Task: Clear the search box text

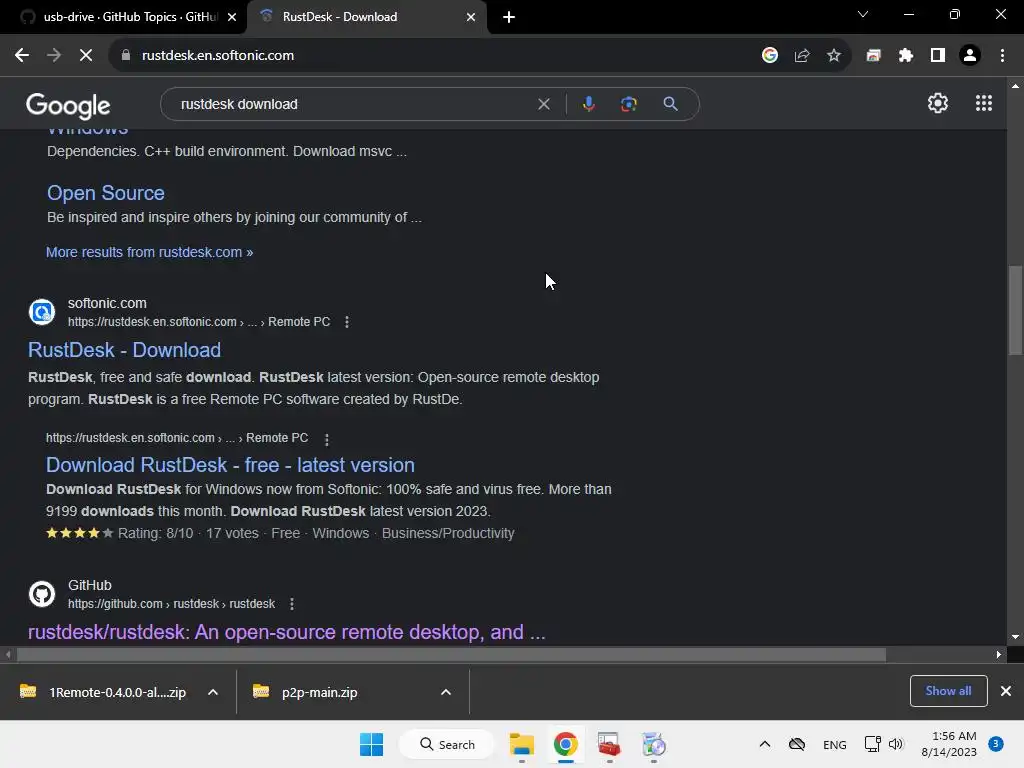Action: pos(543,104)
